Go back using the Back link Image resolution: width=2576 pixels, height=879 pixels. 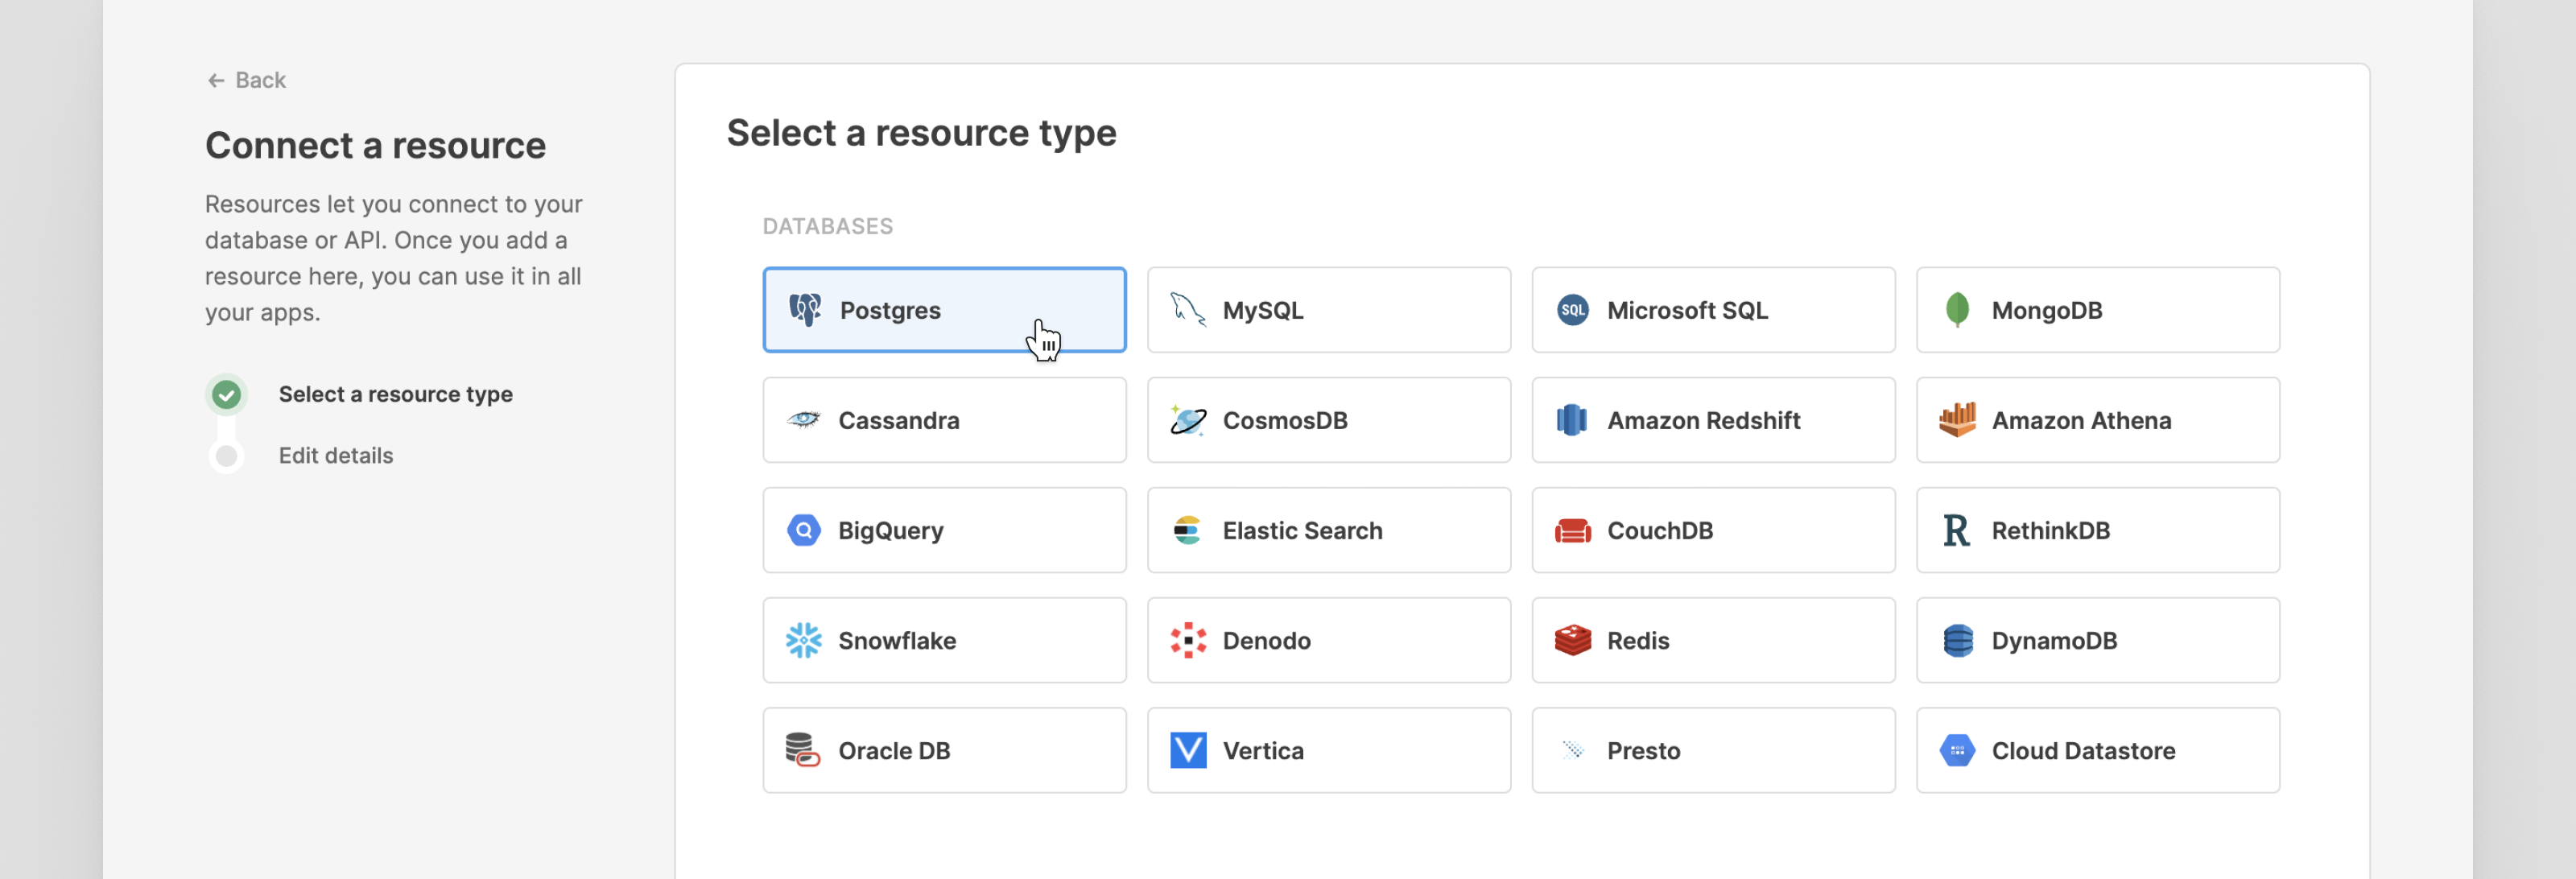[x=246, y=80]
